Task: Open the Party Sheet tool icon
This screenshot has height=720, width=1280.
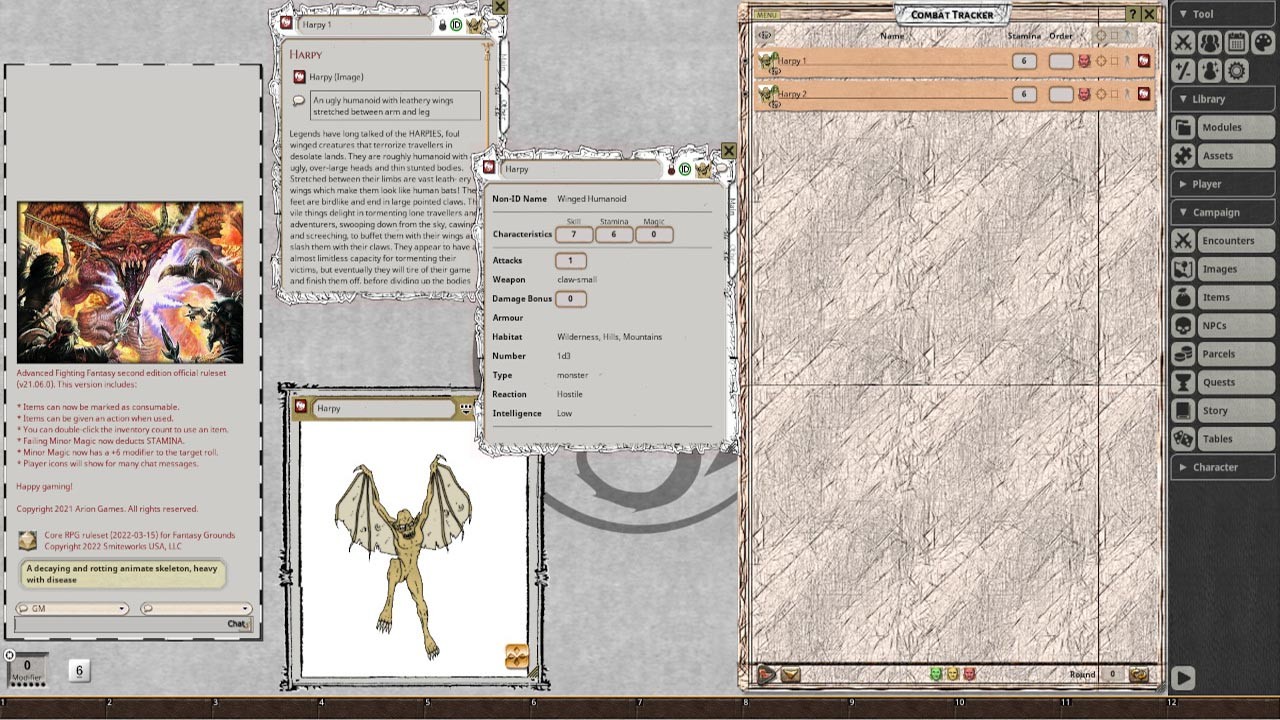Action: click(x=1210, y=42)
